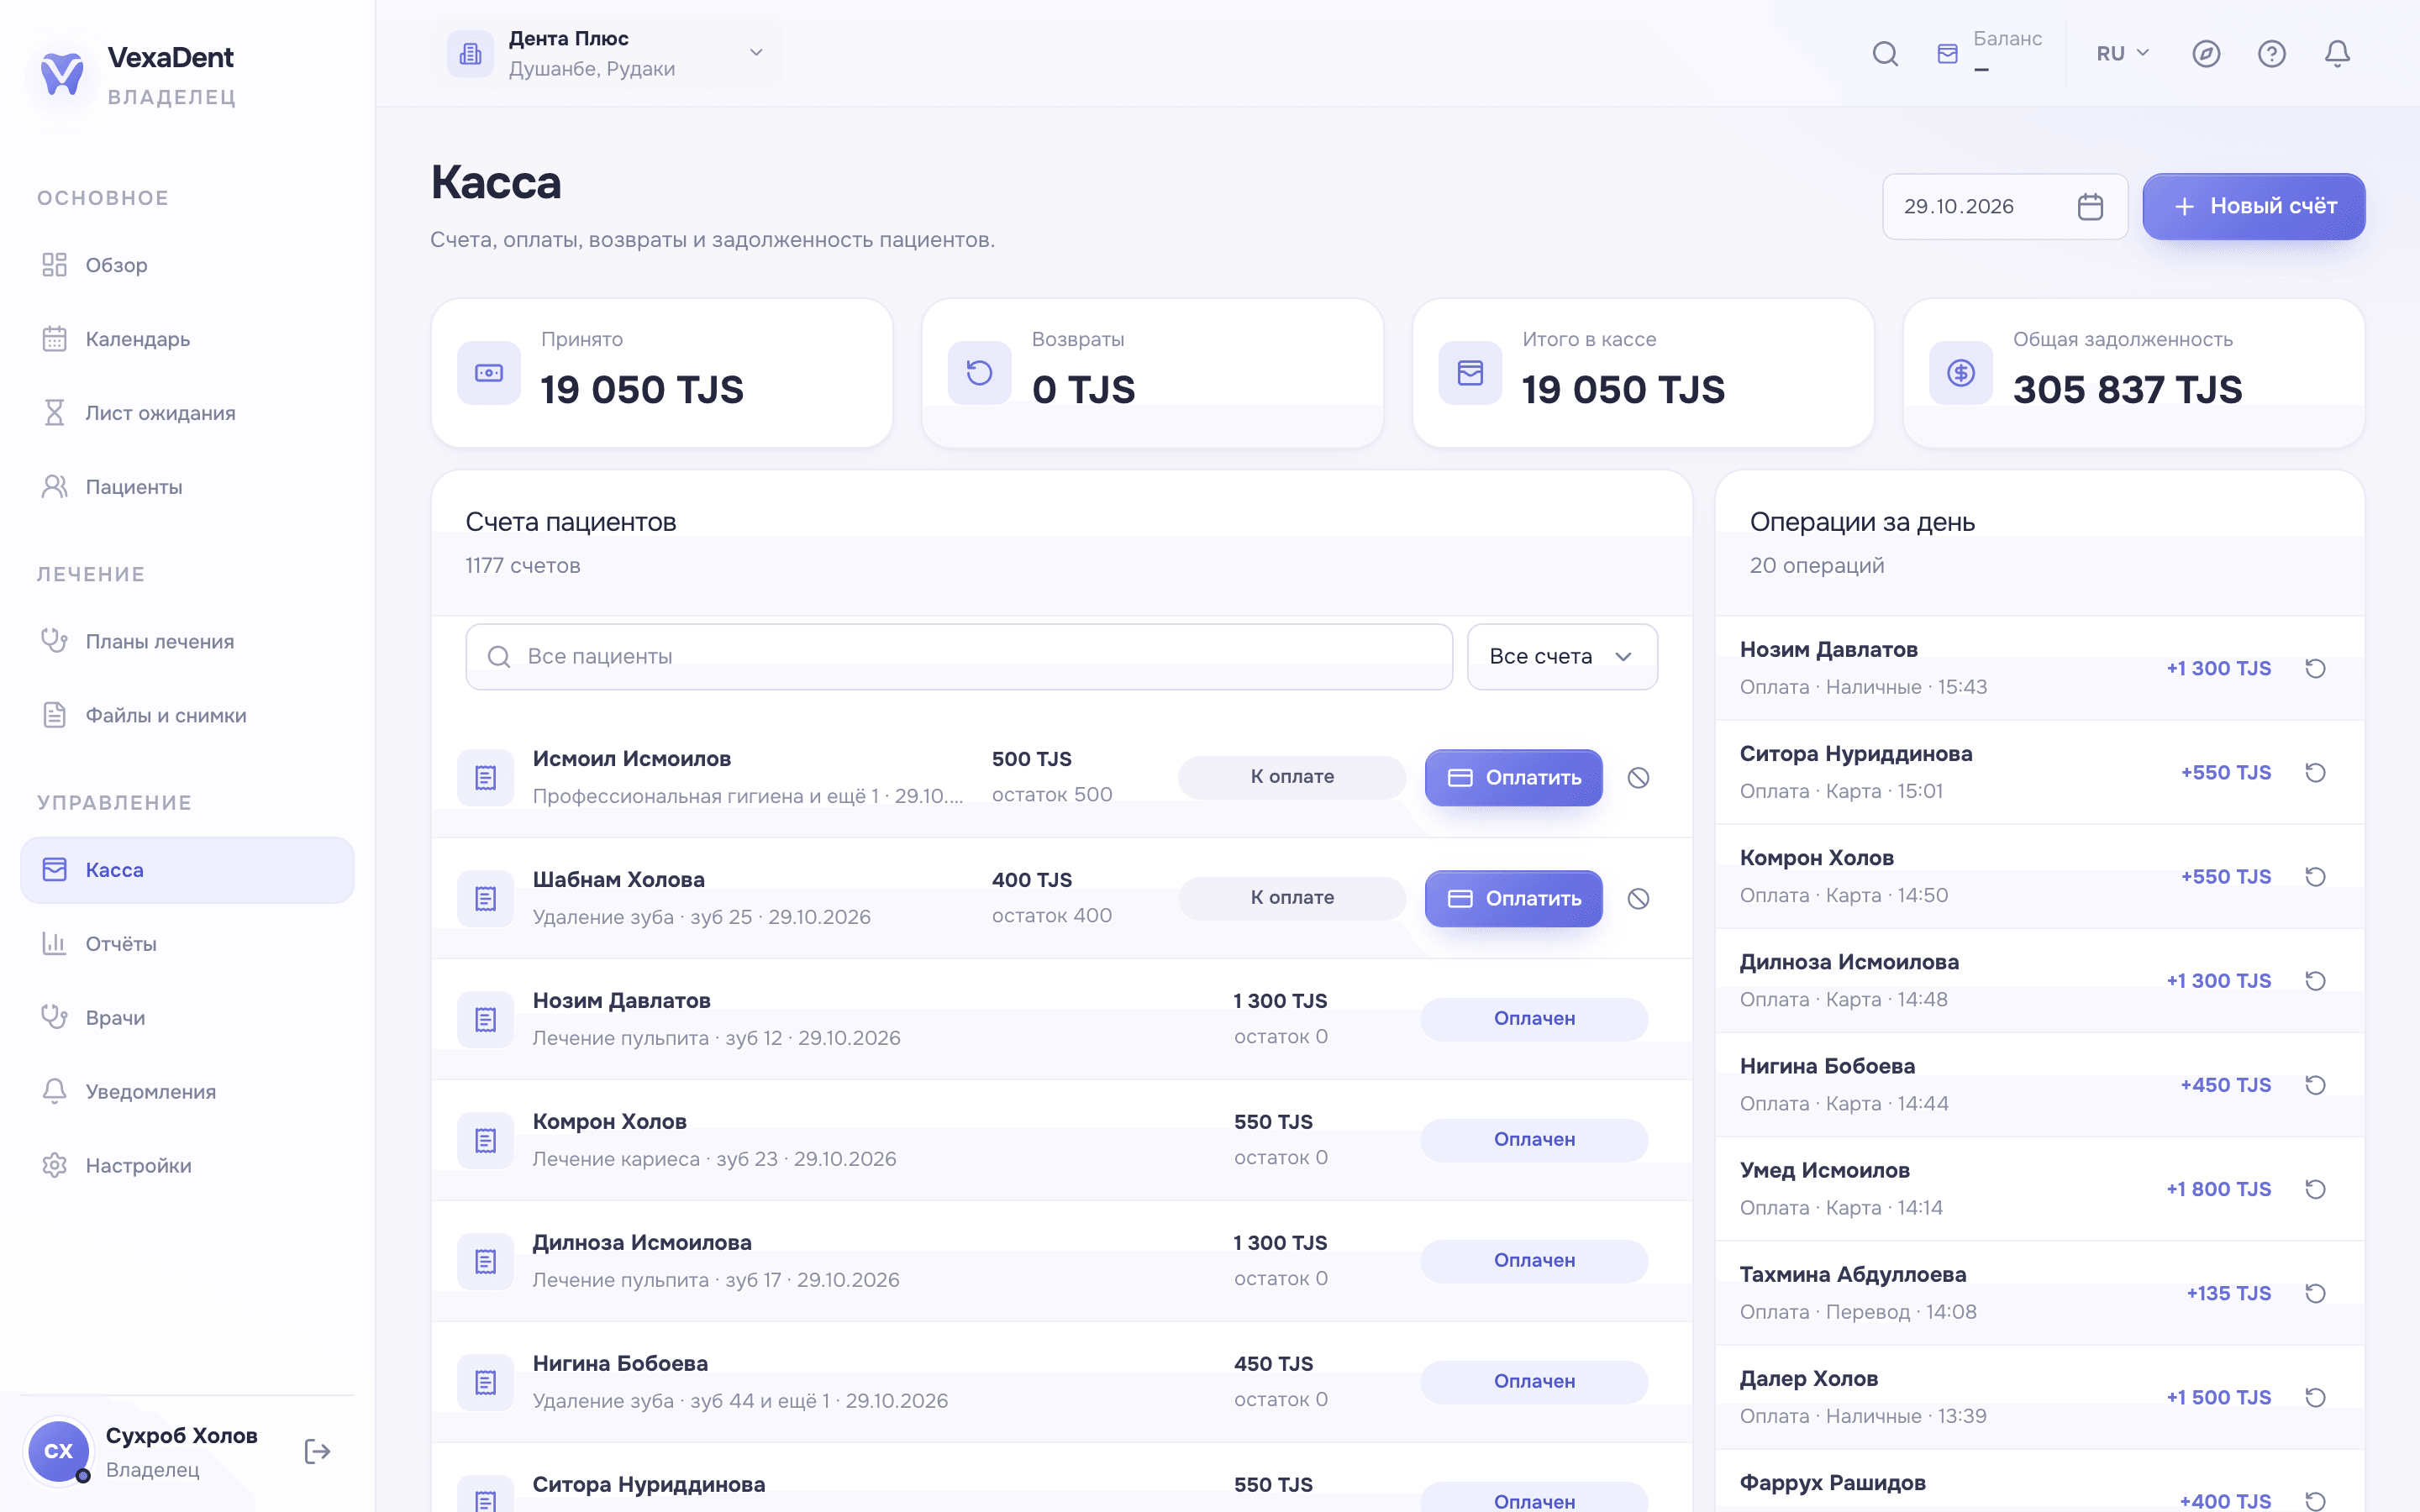Viewport: 2420px width, 1512px height.
Task: Refund Дилноза Исмоилова +1 300 TJS operation
Action: click(2315, 981)
